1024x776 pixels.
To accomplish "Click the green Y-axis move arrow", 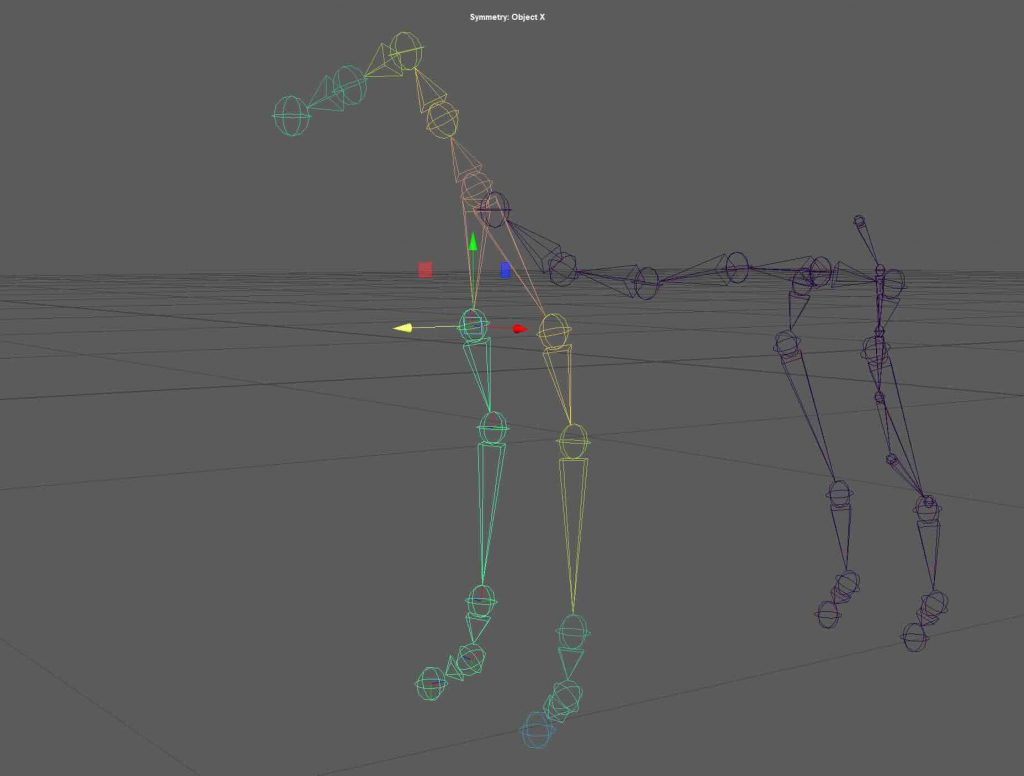I will coord(473,242).
